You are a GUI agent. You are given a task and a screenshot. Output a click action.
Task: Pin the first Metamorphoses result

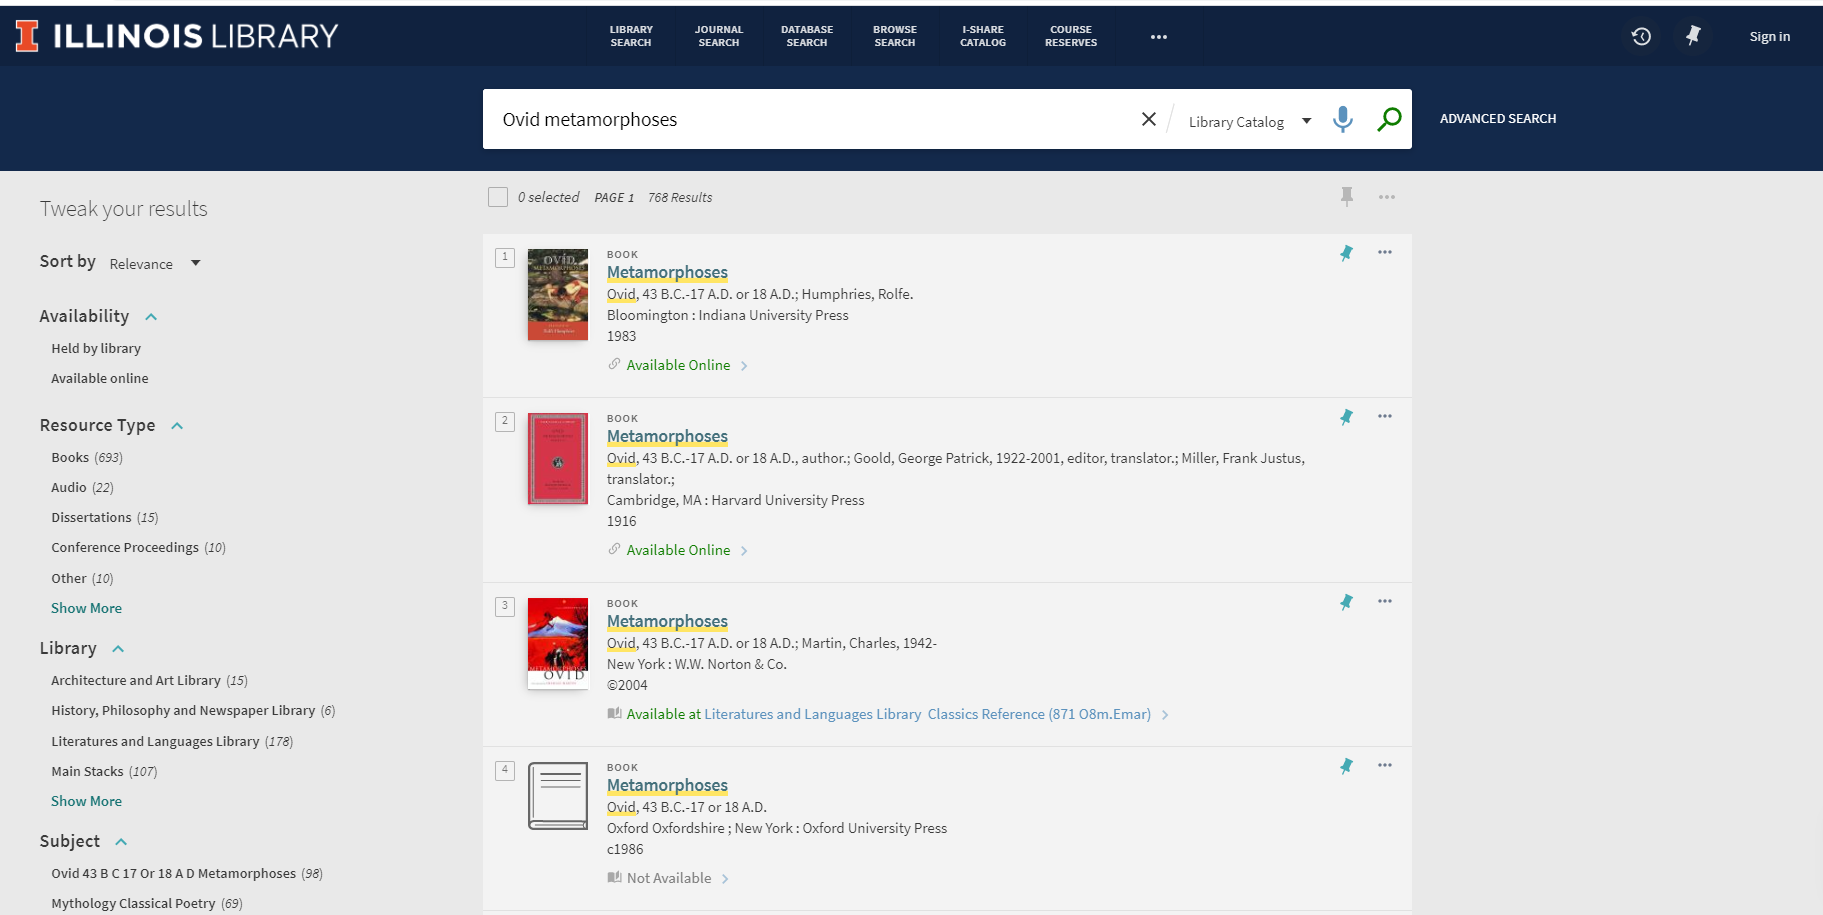(1346, 253)
